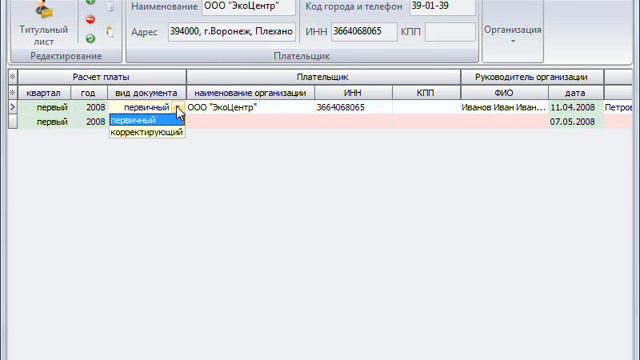Click the ООО "ЭкоЦентр" grid cell
The height and width of the screenshot is (360, 640).
[x=250, y=107]
